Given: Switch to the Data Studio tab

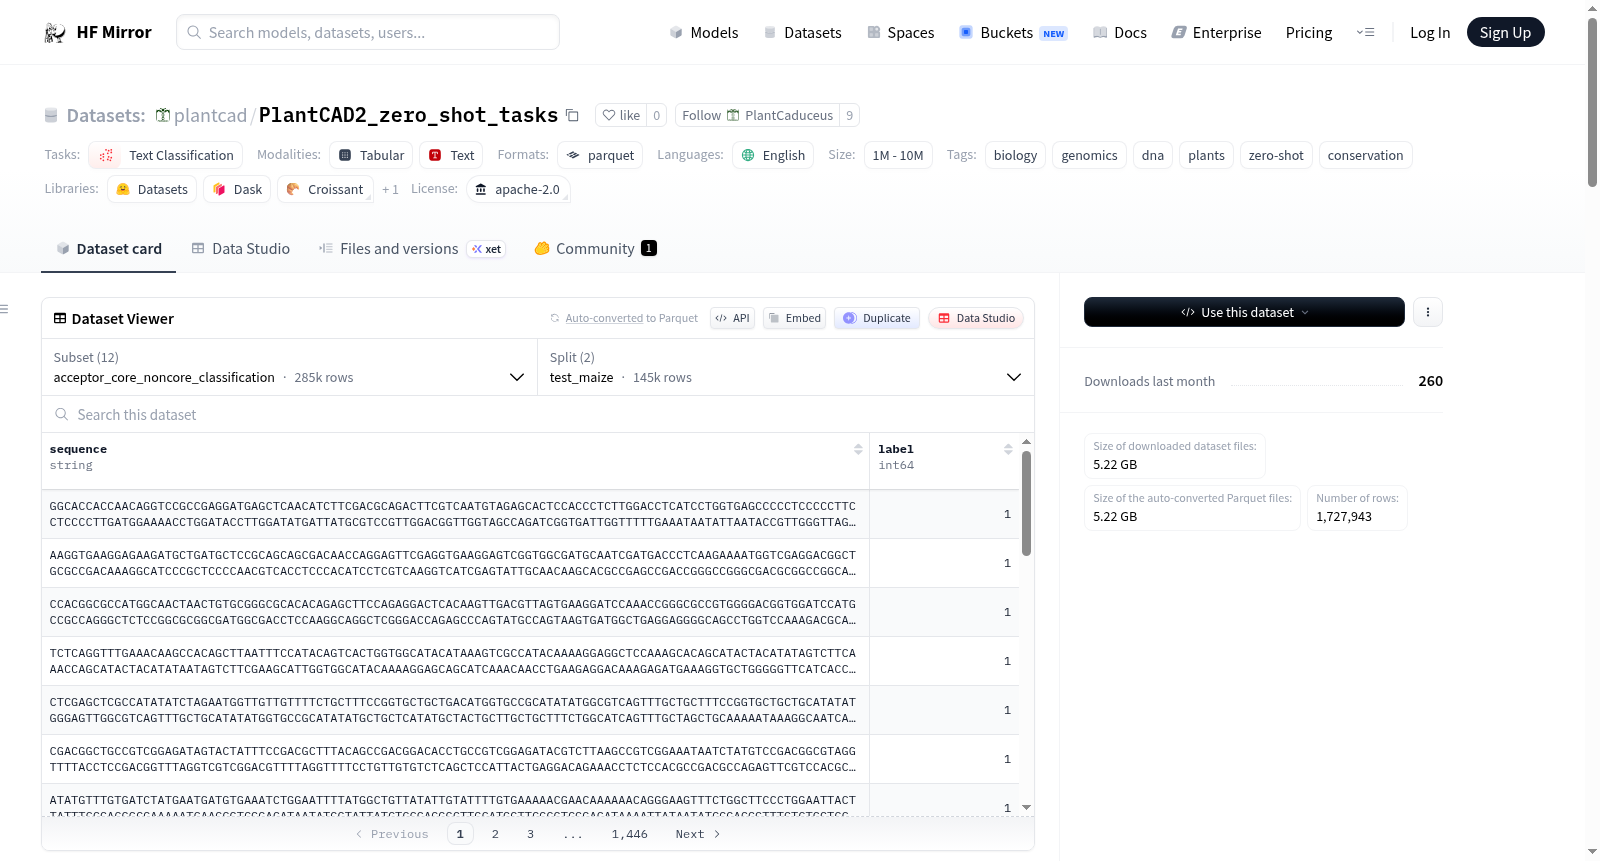Looking at the screenshot, I should click(240, 249).
